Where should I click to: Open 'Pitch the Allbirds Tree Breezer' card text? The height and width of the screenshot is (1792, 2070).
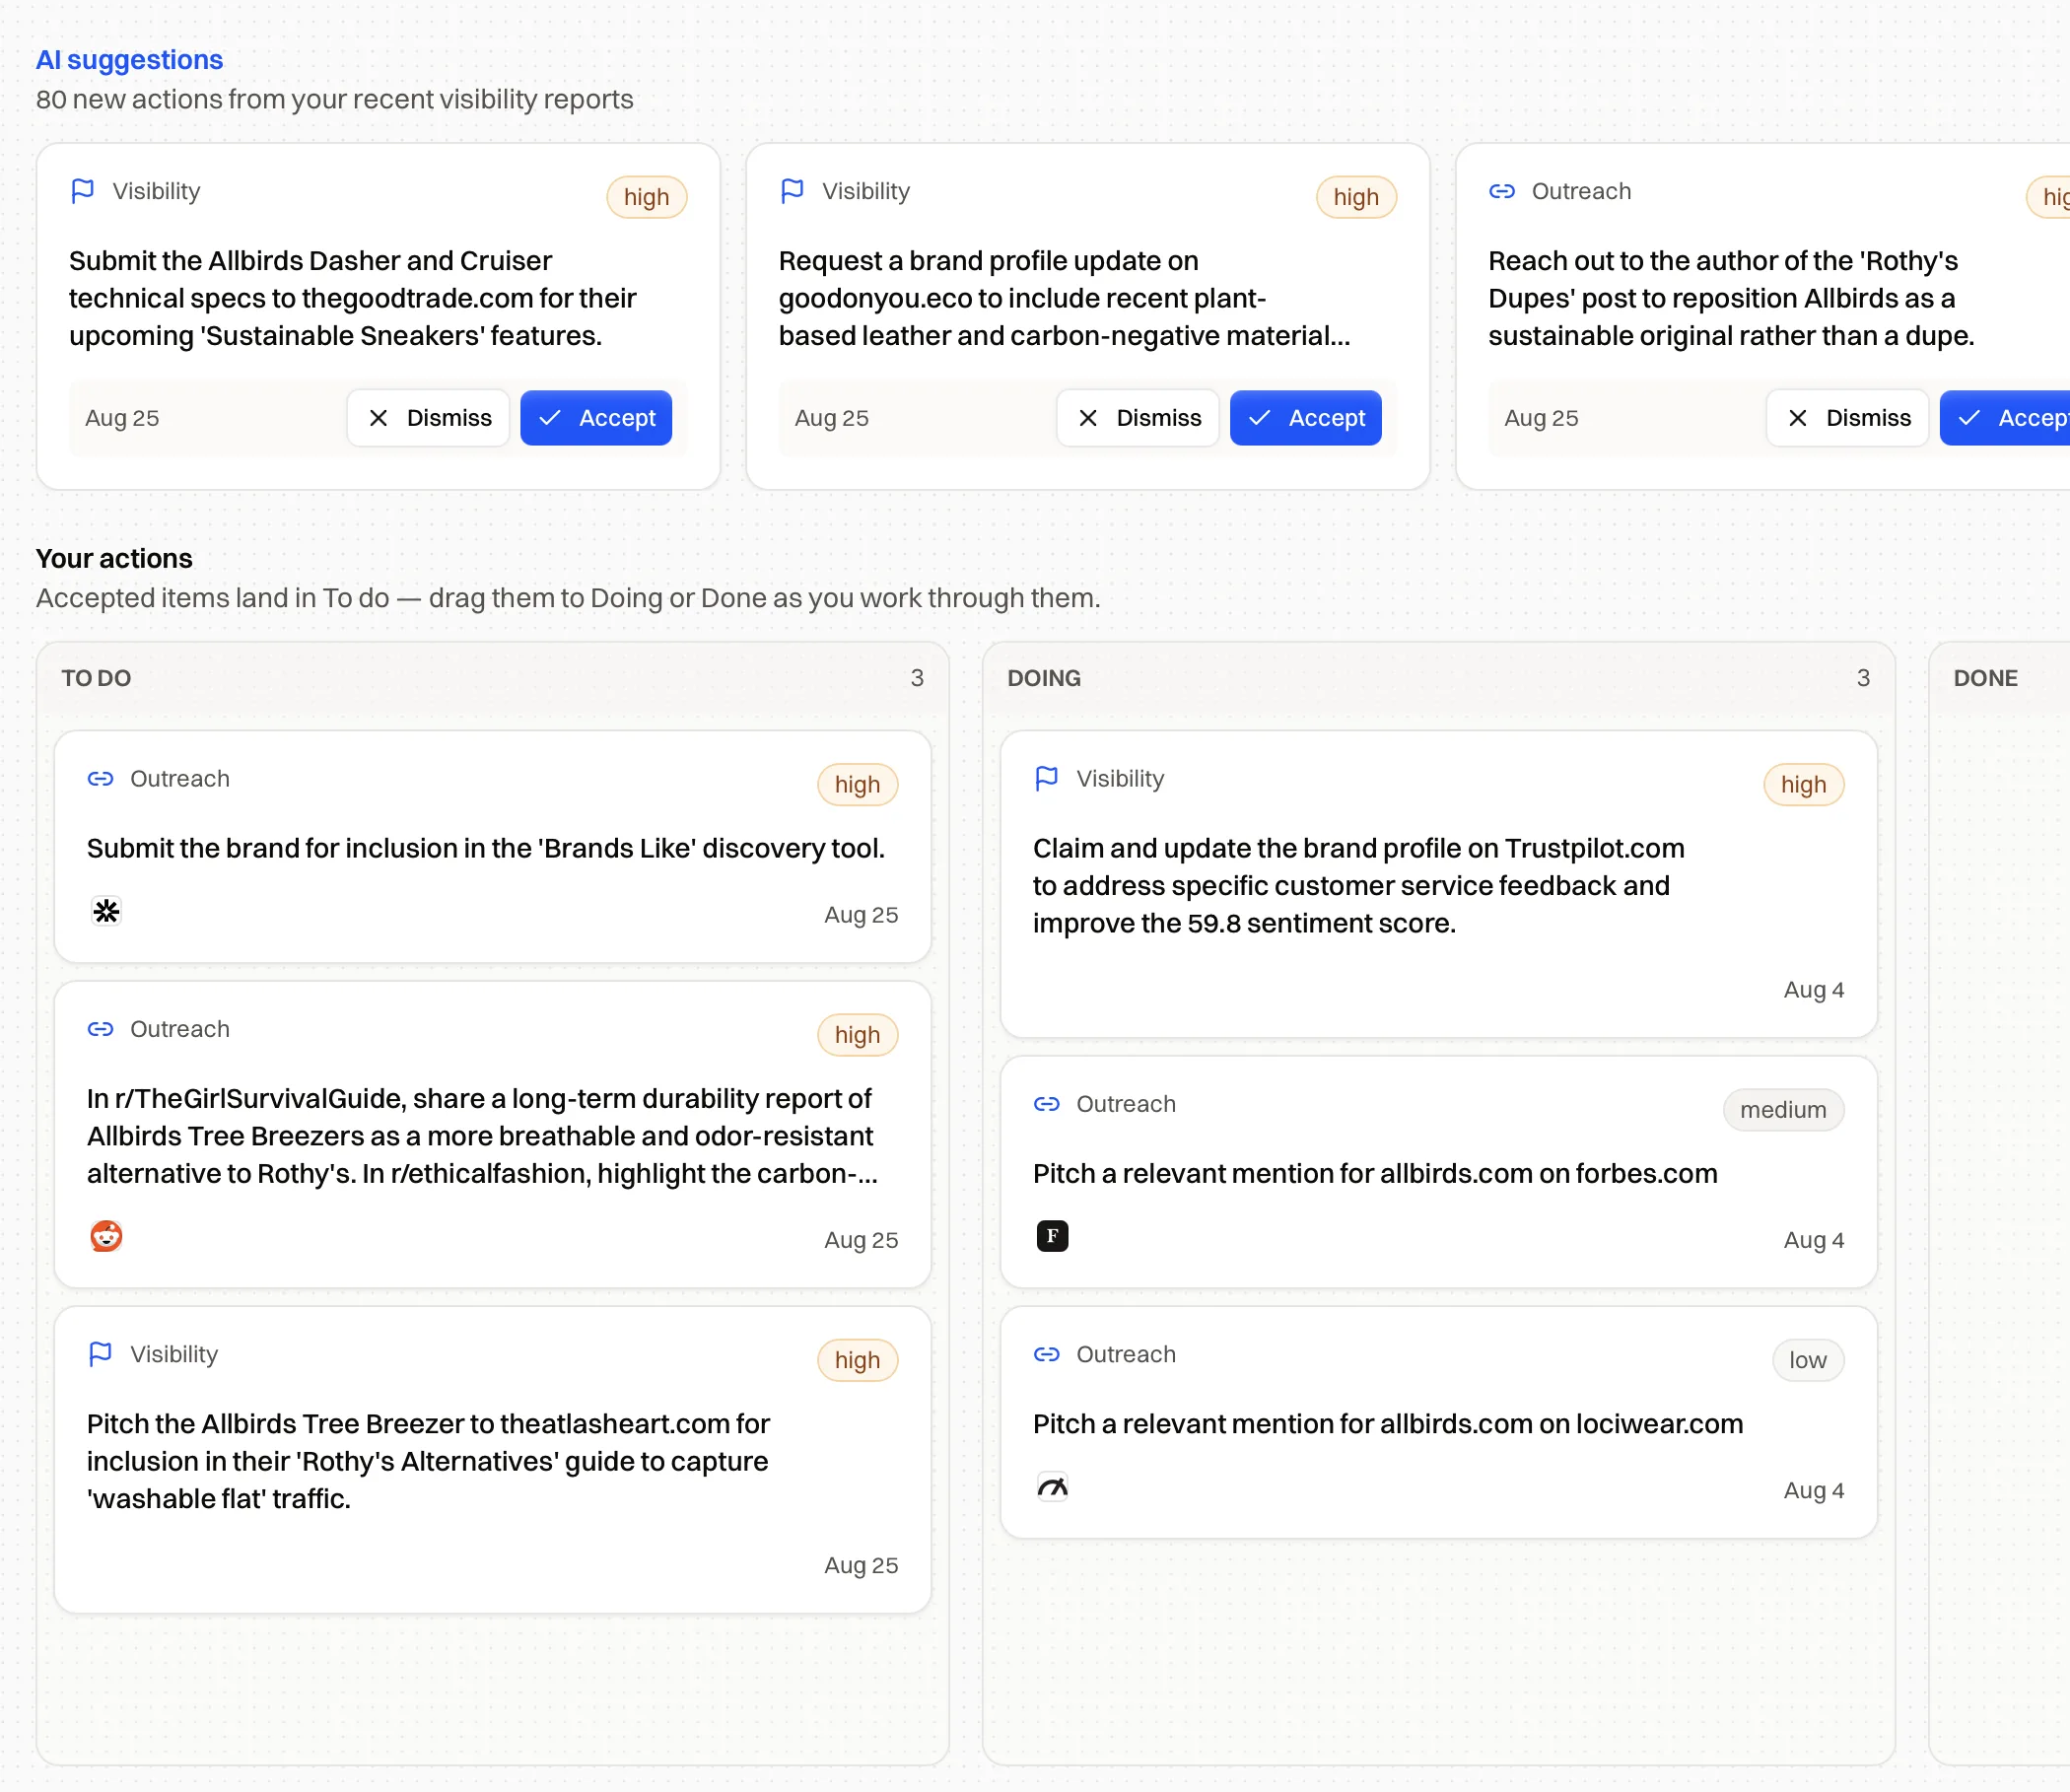(x=428, y=1461)
